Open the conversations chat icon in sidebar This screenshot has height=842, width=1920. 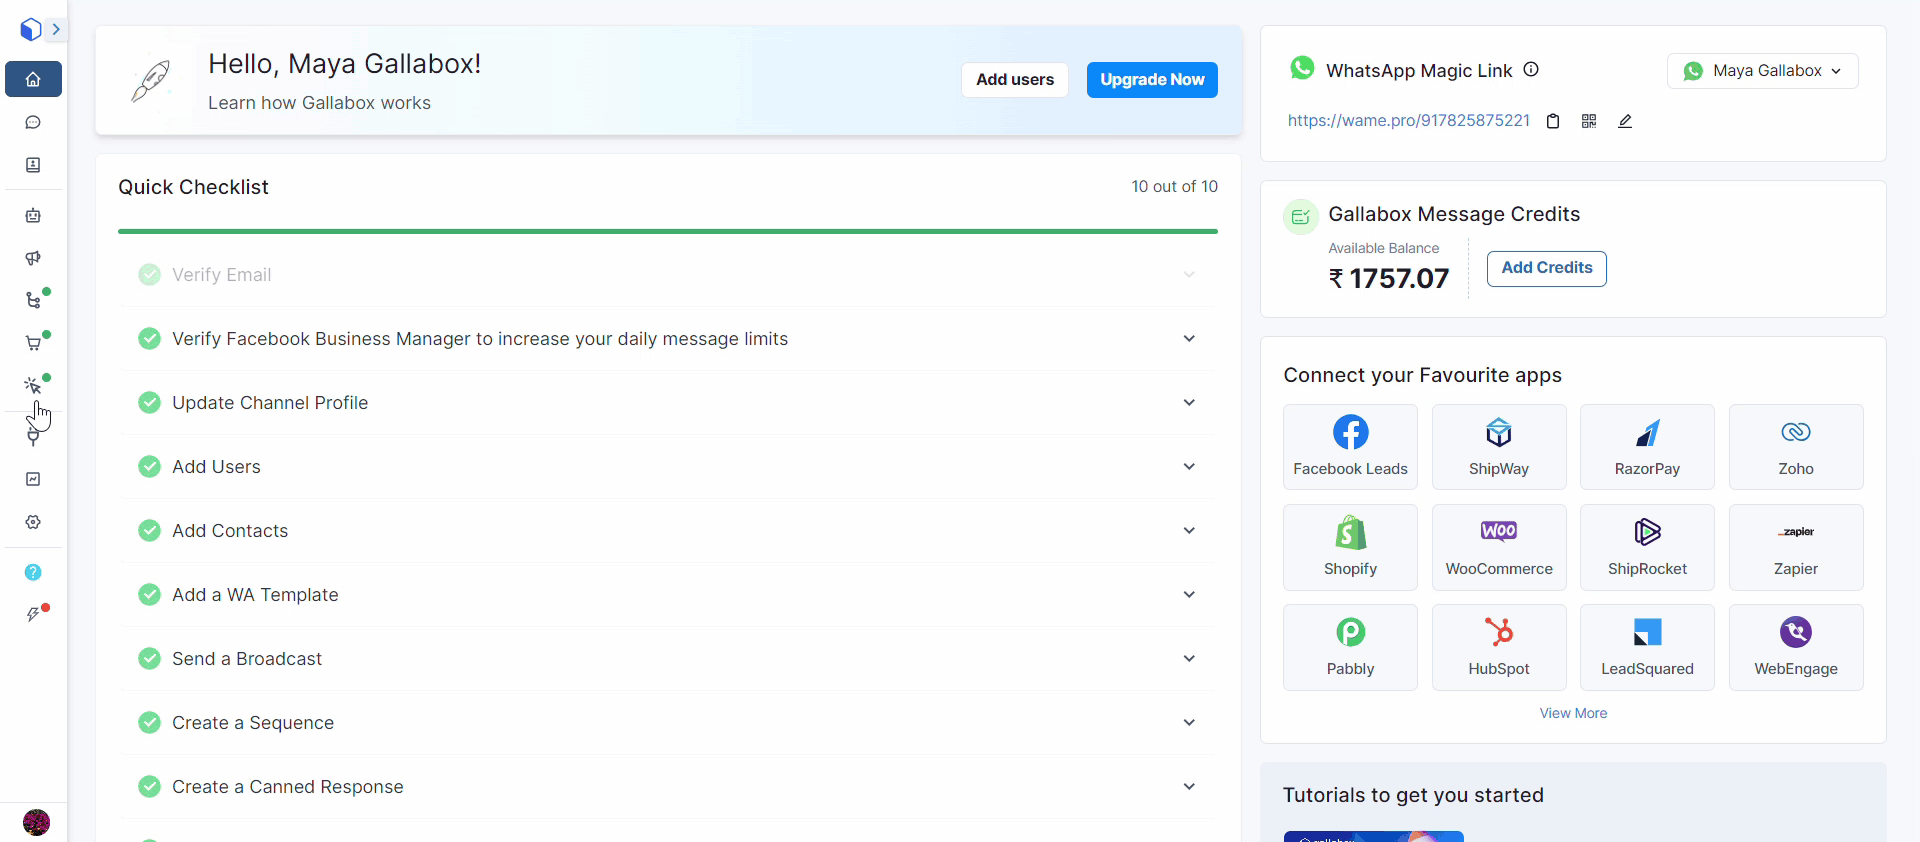click(33, 122)
